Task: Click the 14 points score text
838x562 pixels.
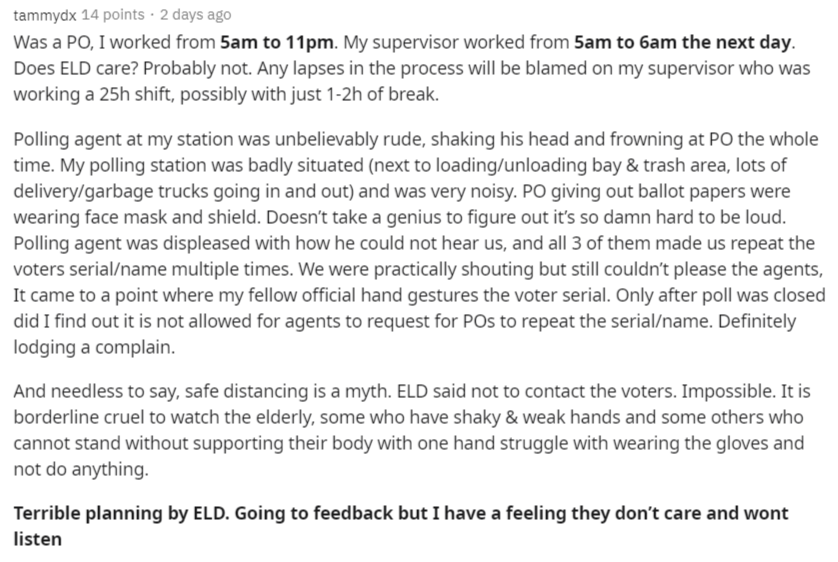Action: tap(113, 14)
